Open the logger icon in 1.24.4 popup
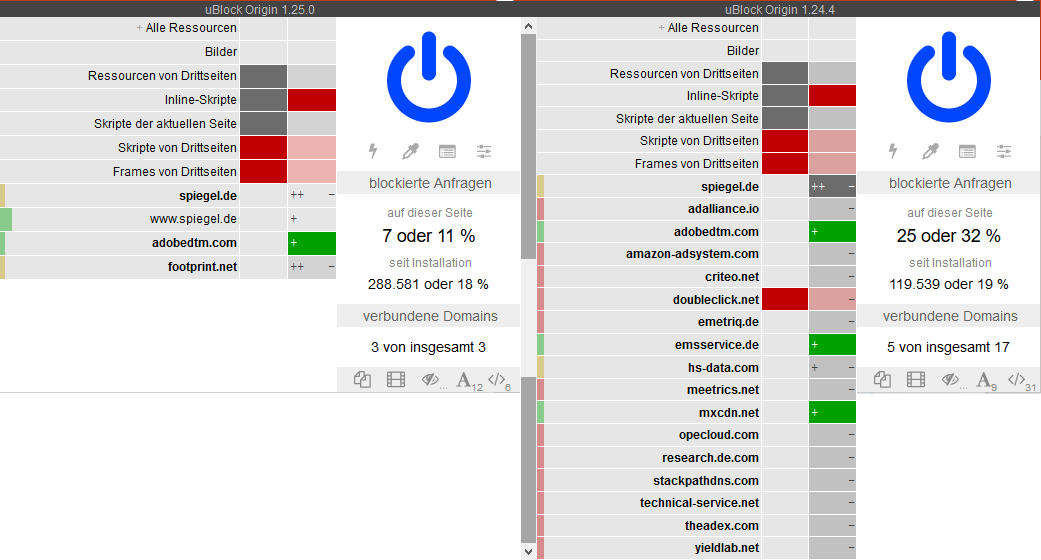The width and height of the screenshot is (1041, 560). point(967,151)
